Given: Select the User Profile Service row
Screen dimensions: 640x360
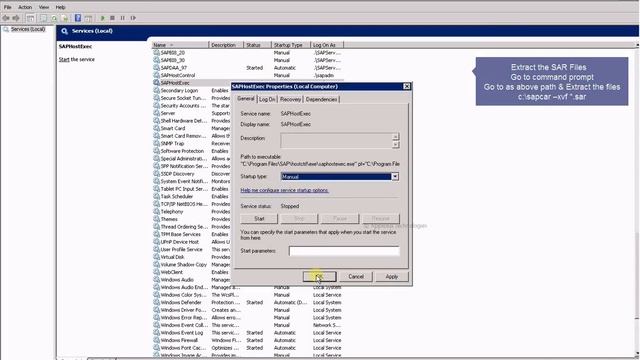Looking at the screenshot, I should [x=191, y=249].
